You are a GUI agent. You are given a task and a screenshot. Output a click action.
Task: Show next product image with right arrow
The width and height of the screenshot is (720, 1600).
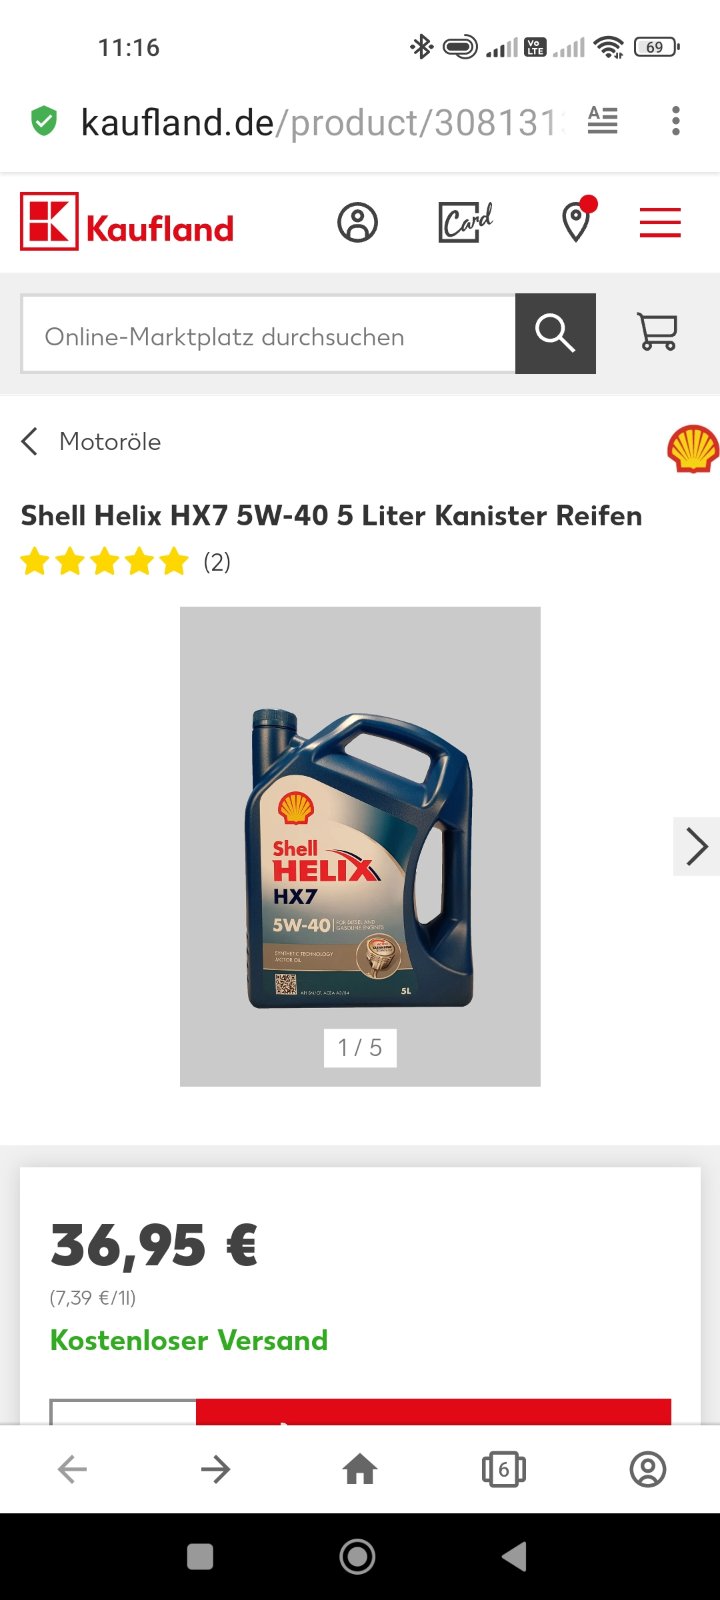(696, 846)
